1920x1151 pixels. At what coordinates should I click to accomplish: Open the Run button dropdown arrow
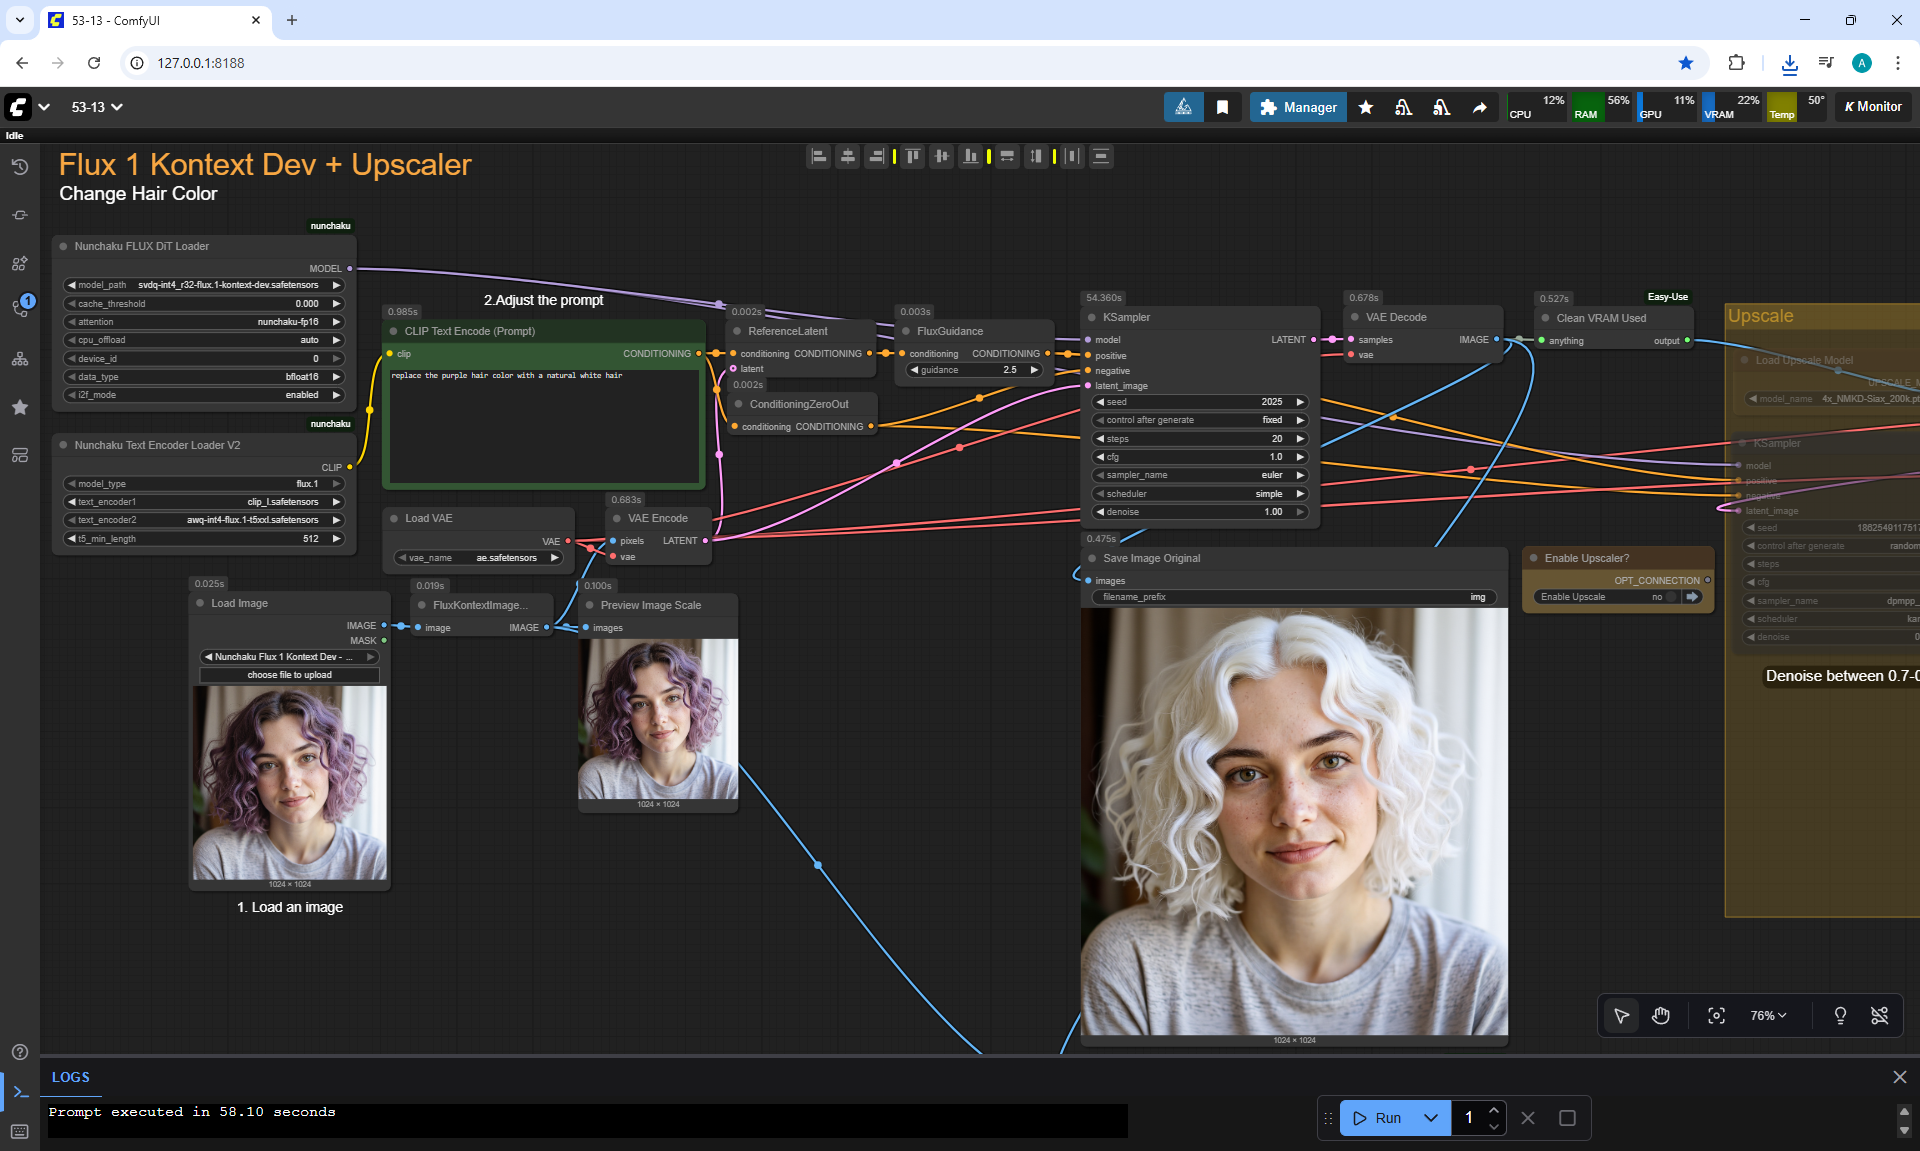pos(1431,1118)
